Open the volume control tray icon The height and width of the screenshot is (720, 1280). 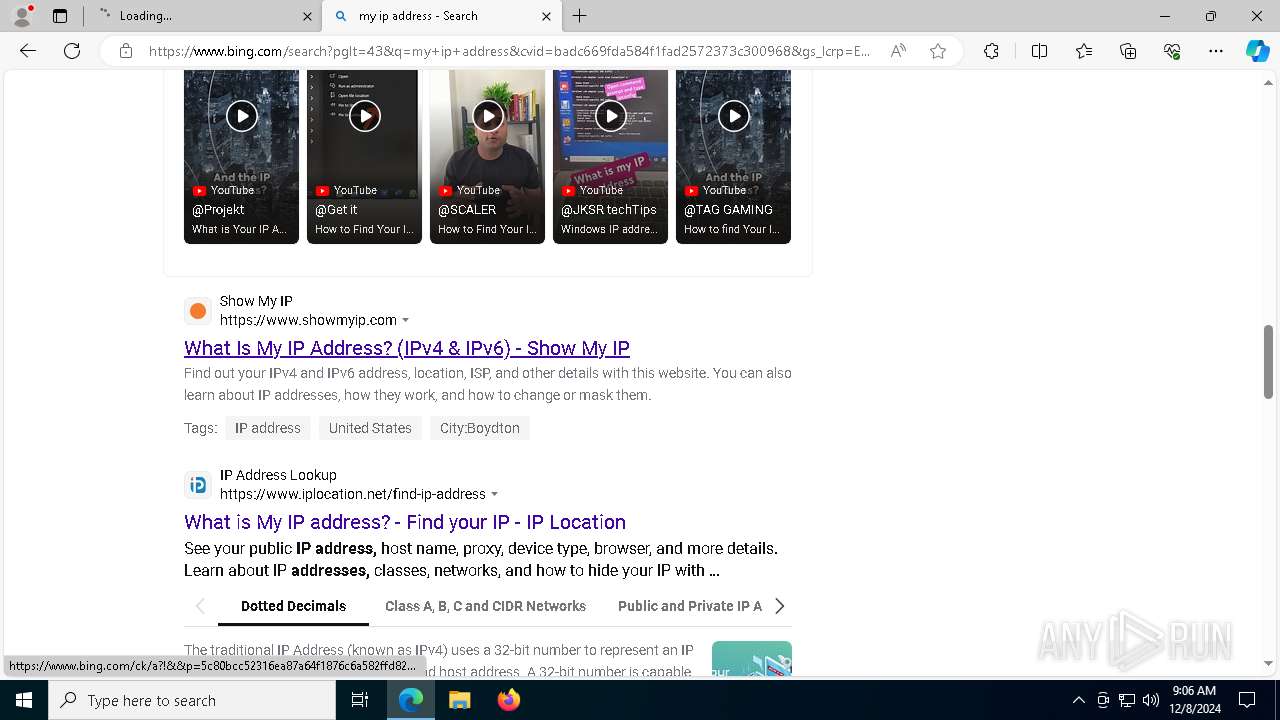[1151, 700]
